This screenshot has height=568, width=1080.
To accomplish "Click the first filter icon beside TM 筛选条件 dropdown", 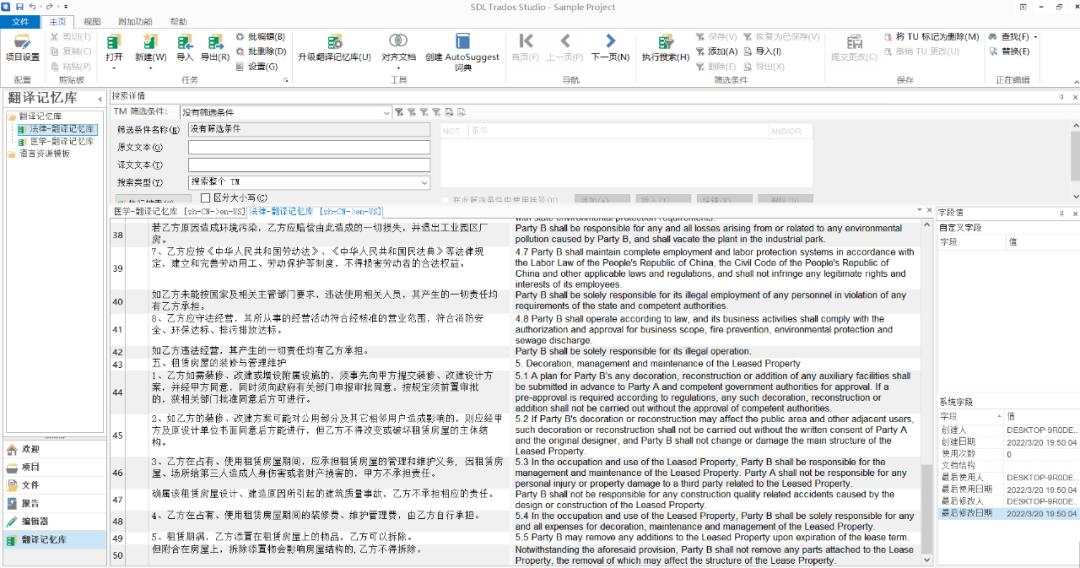I will [x=399, y=112].
